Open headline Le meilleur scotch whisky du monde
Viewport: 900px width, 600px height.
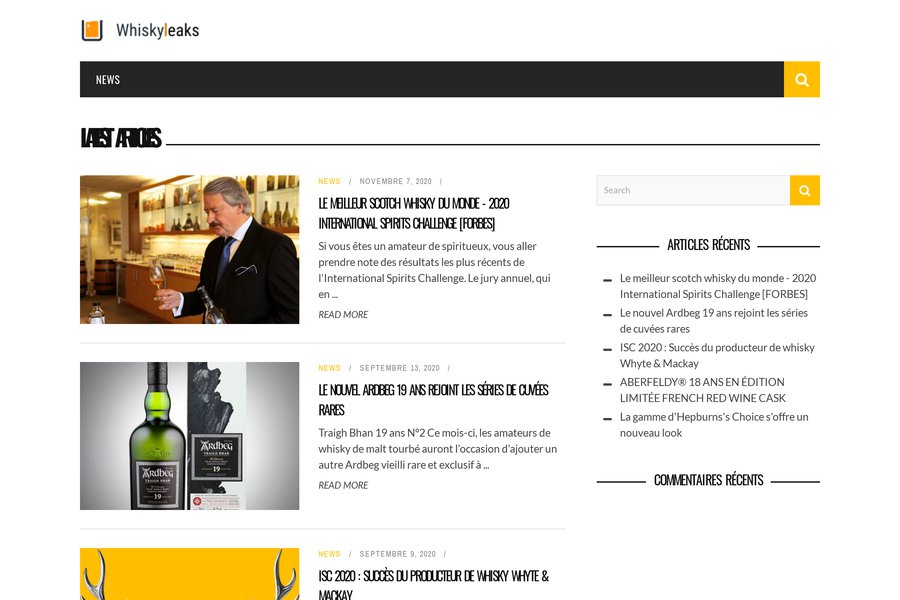(414, 213)
